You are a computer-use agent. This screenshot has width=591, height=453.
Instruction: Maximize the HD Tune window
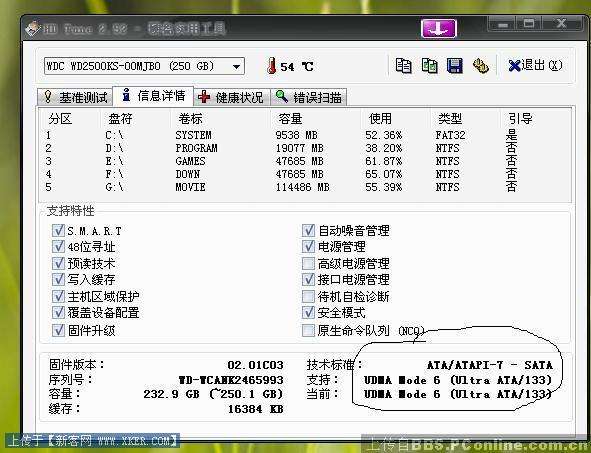pyautogui.click(x=528, y=24)
